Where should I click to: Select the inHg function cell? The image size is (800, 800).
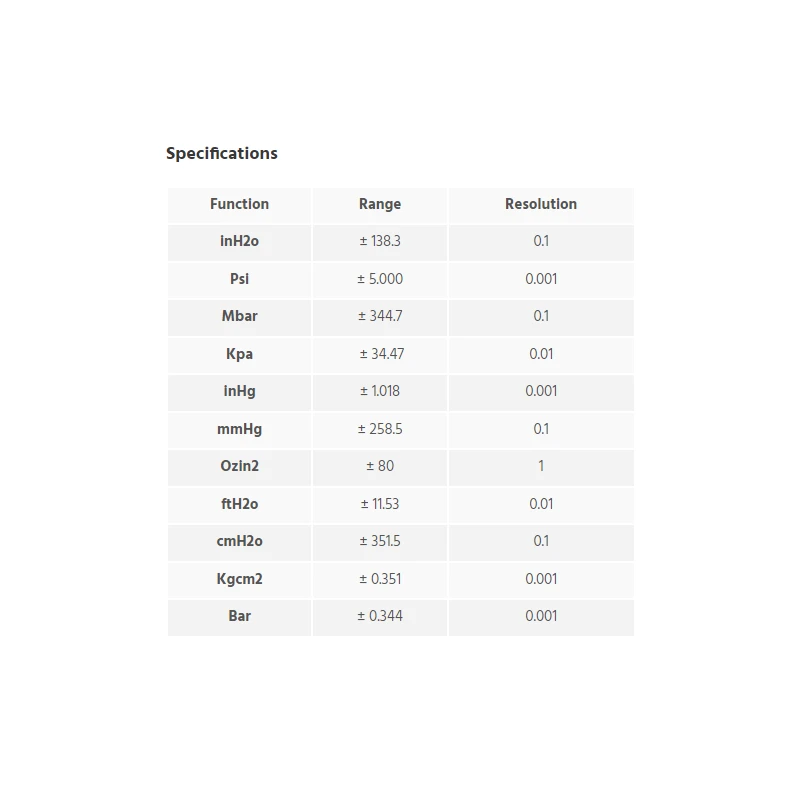(x=239, y=391)
